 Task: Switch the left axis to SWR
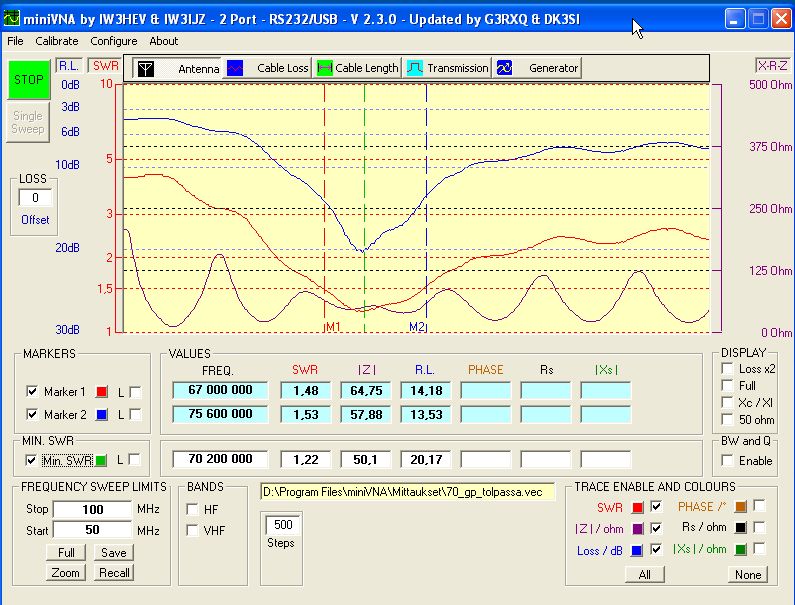[x=105, y=65]
